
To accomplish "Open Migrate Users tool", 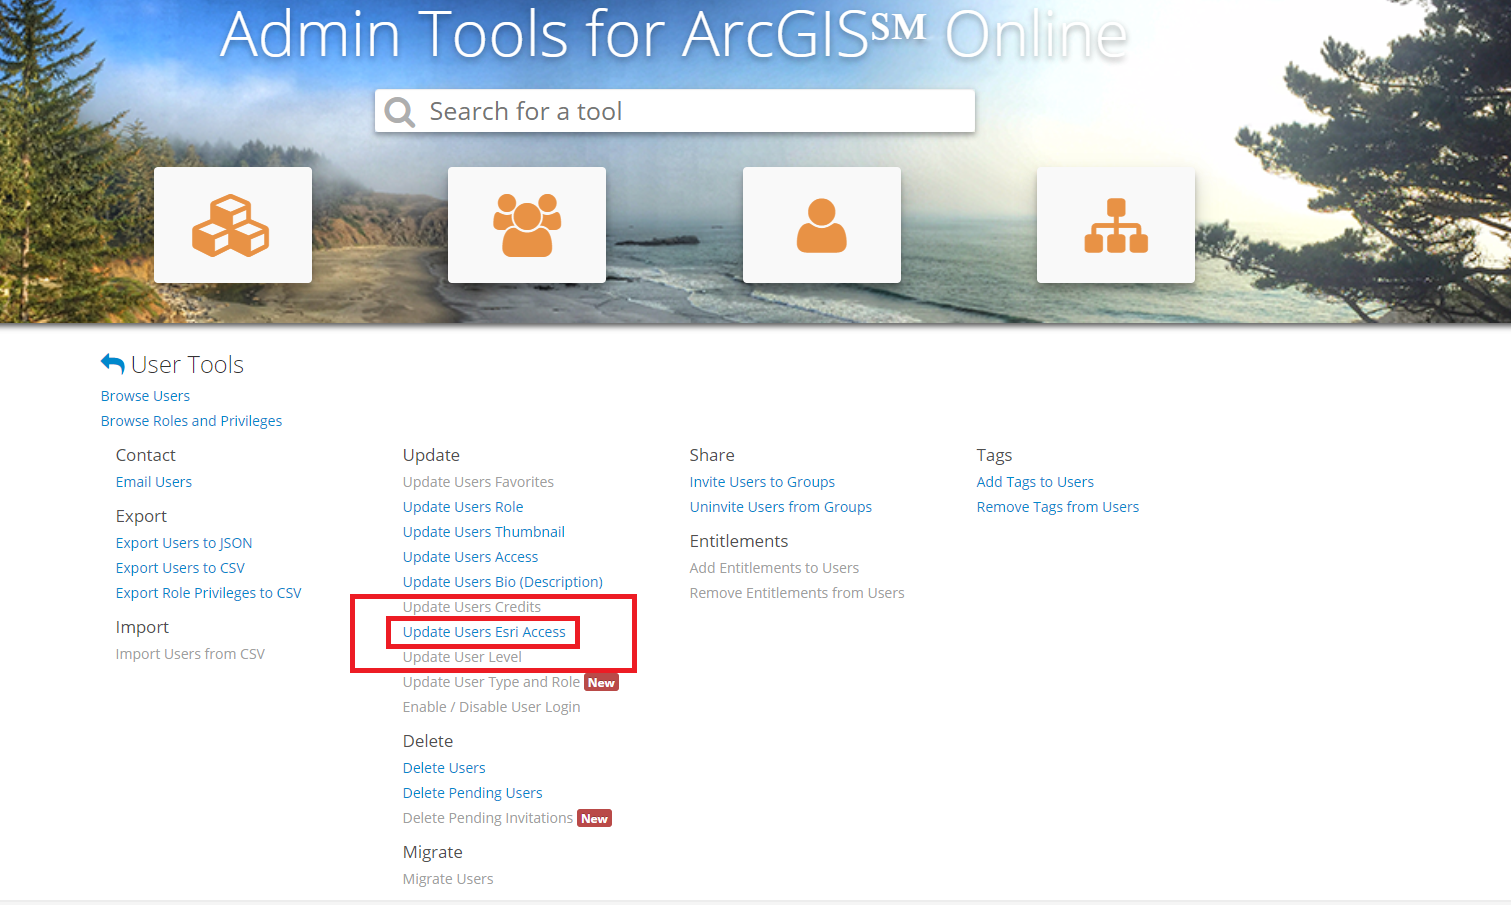I will [448, 879].
